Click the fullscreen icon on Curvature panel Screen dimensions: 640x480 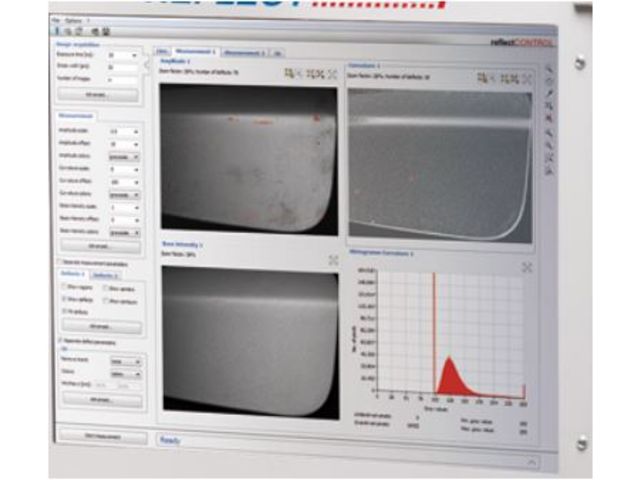[x=527, y=78]
